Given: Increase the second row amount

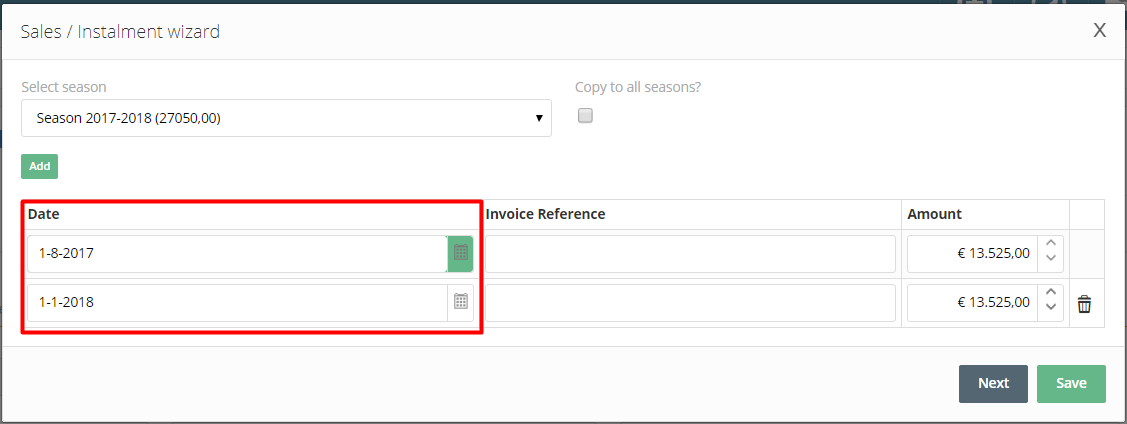Looking at the screenshot, I should (1050, 294).
